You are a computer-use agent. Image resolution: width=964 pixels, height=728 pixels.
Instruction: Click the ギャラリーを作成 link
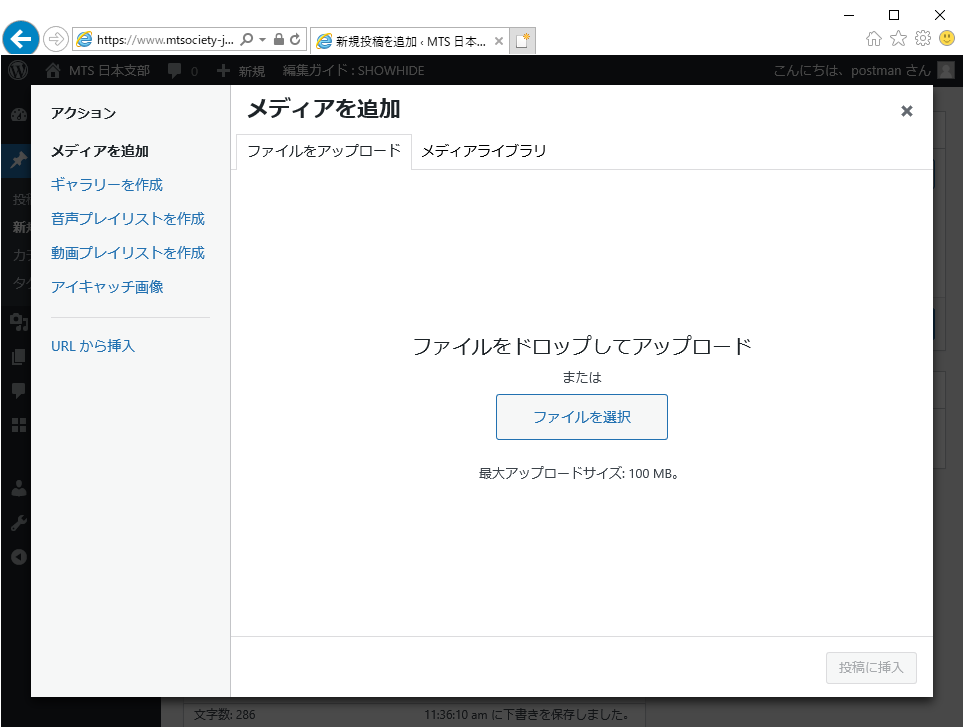click(107, 185)
